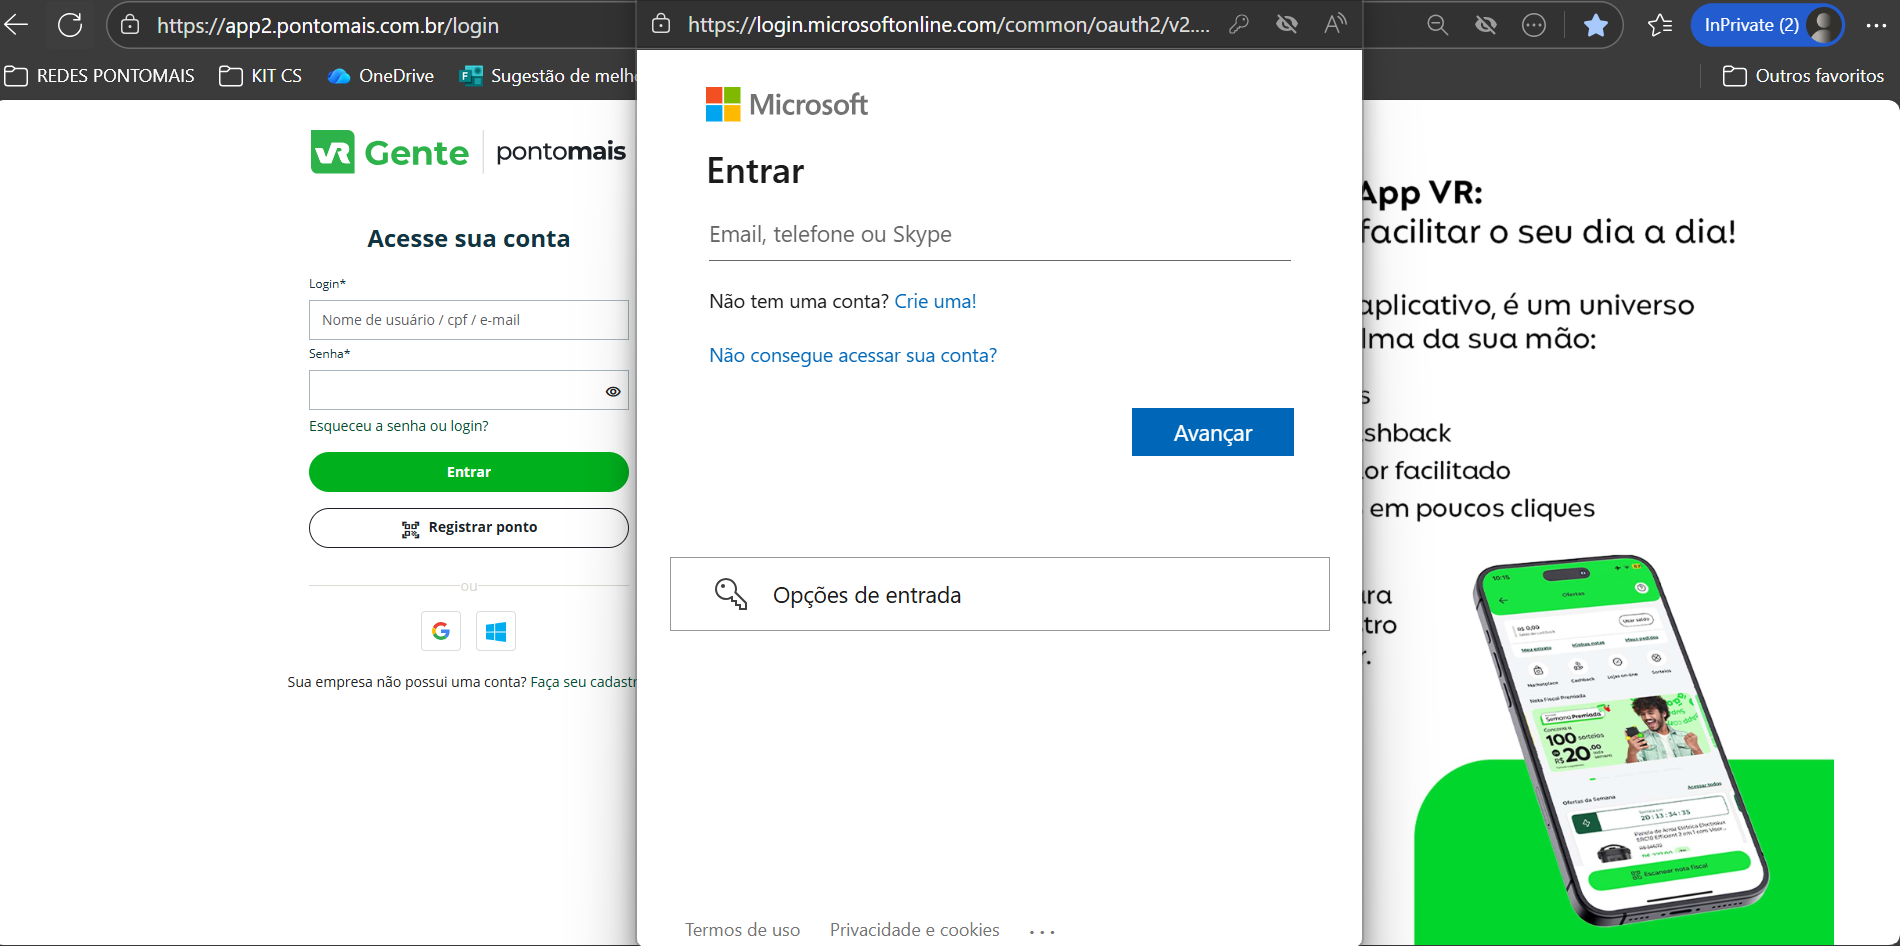Click the green Entrar button
The height and width of the screenshot is (946, 1900).
[x=468, y=472]
